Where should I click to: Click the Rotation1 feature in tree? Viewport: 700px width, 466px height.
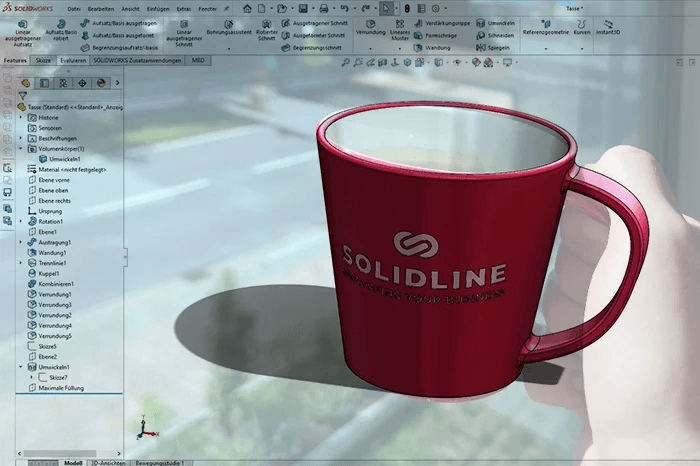pyautogui.click(x=50, y=221)
